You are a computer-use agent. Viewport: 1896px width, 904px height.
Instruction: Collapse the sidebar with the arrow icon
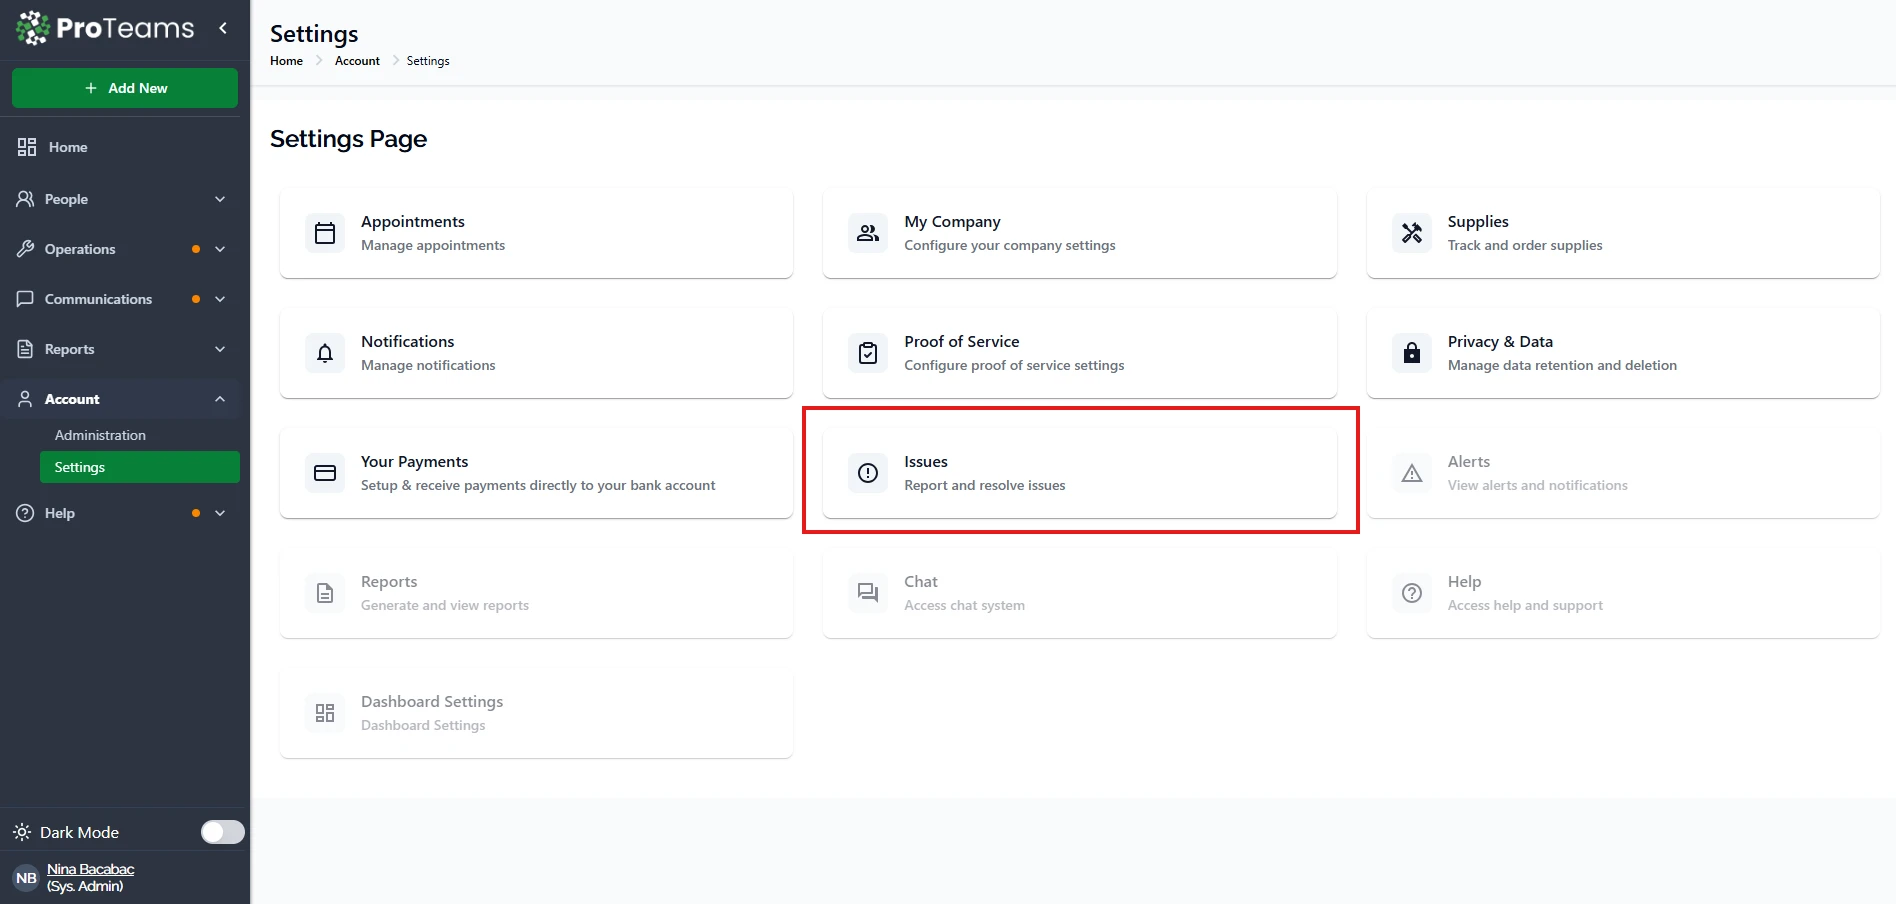223,28
